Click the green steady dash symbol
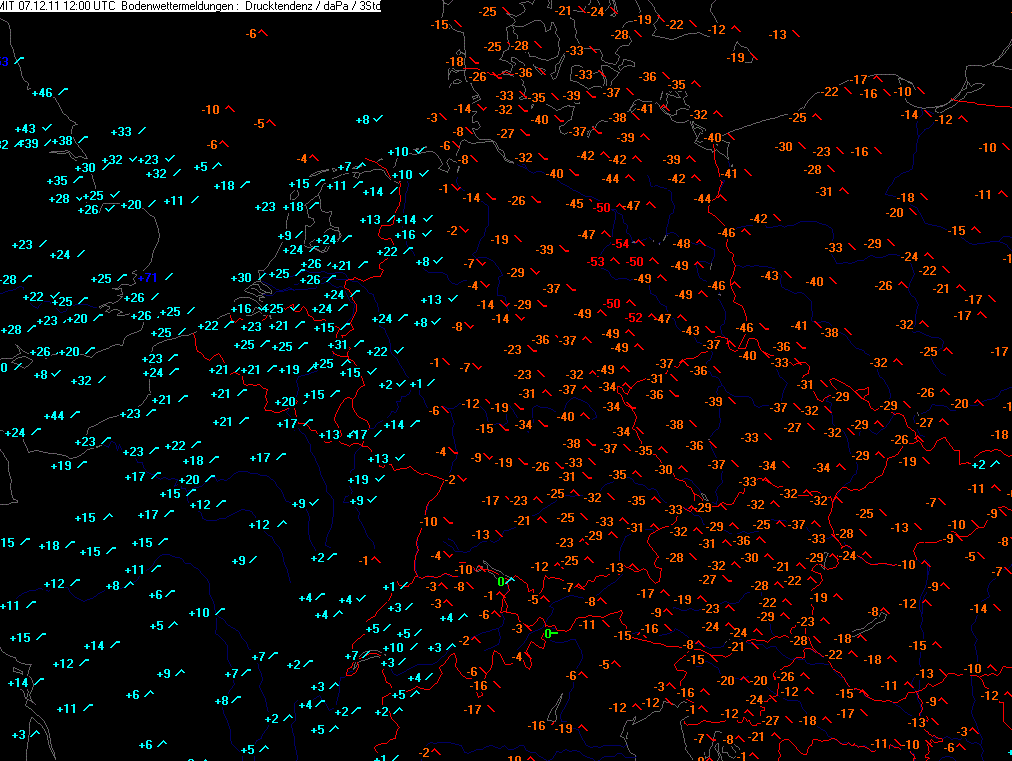Image resolution: width=1012 pixels, height=761 pixels. [x=557, y=633]
